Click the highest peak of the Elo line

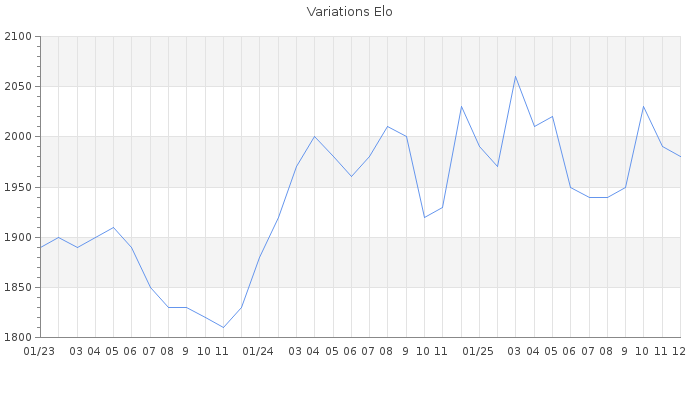click(x=515, y=77)
